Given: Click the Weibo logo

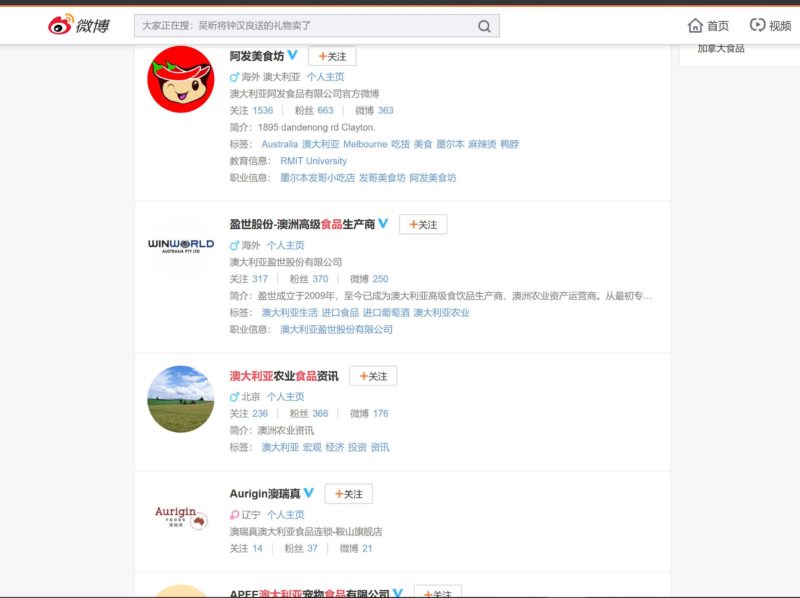Looking at the screenshot, I should 79,24.
